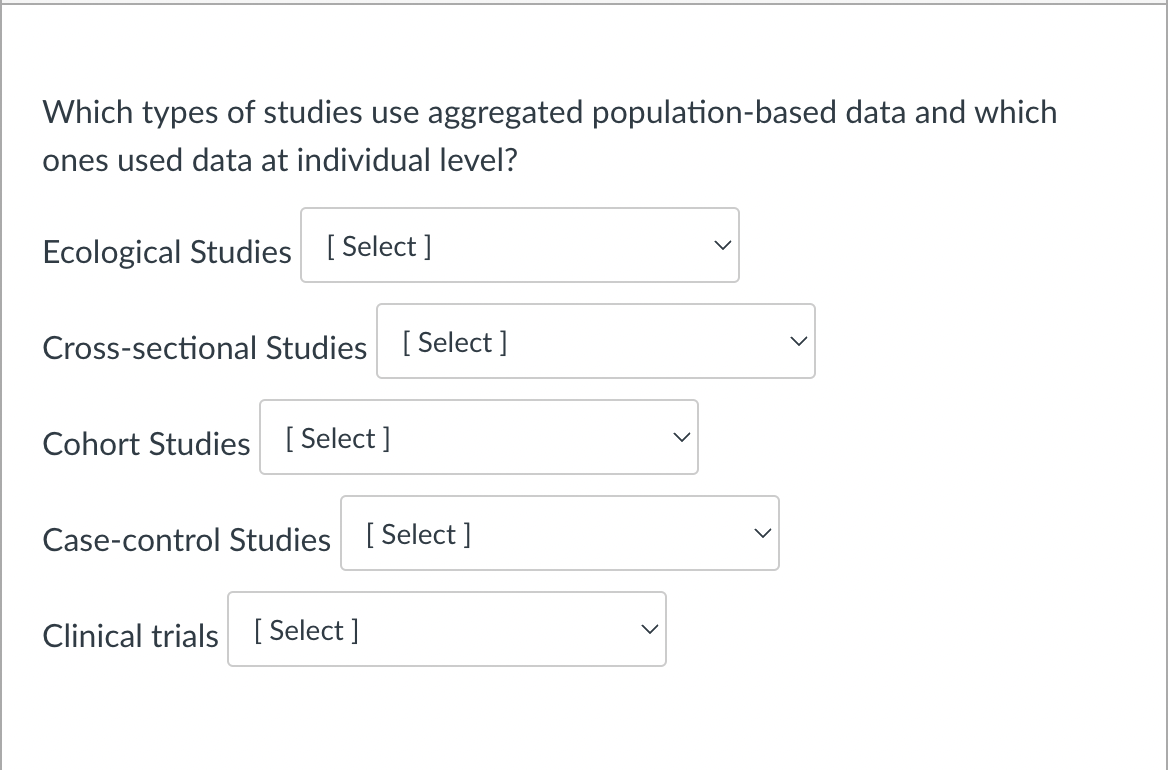Viewport: 1170px width, 770px height.
Task: Click the chevron on the Clinical trials selector
Action: pos(648,628)
